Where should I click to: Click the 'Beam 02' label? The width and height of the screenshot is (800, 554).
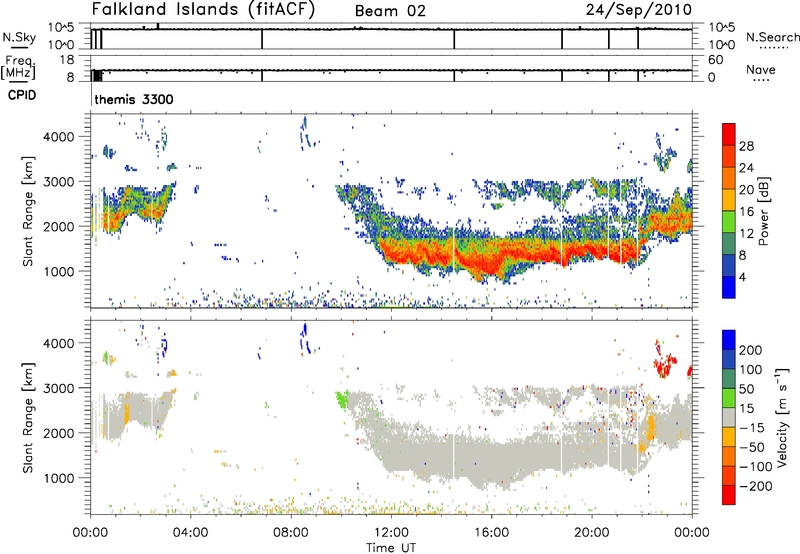390,11
